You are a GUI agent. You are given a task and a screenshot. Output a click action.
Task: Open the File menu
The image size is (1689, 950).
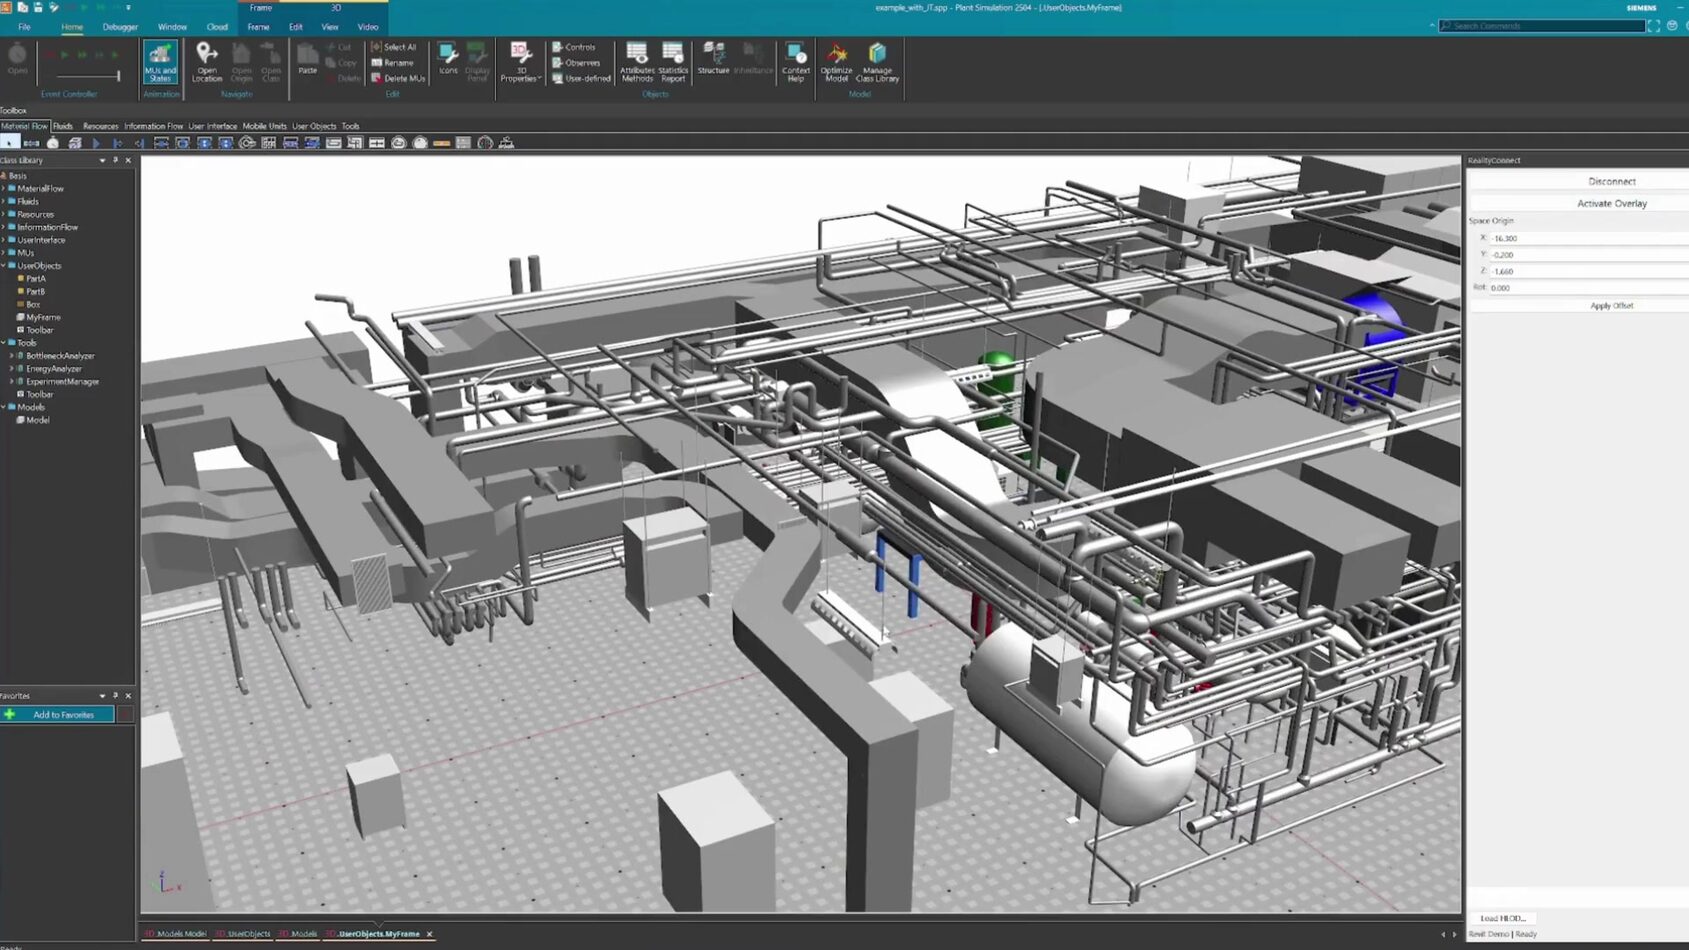24,27
